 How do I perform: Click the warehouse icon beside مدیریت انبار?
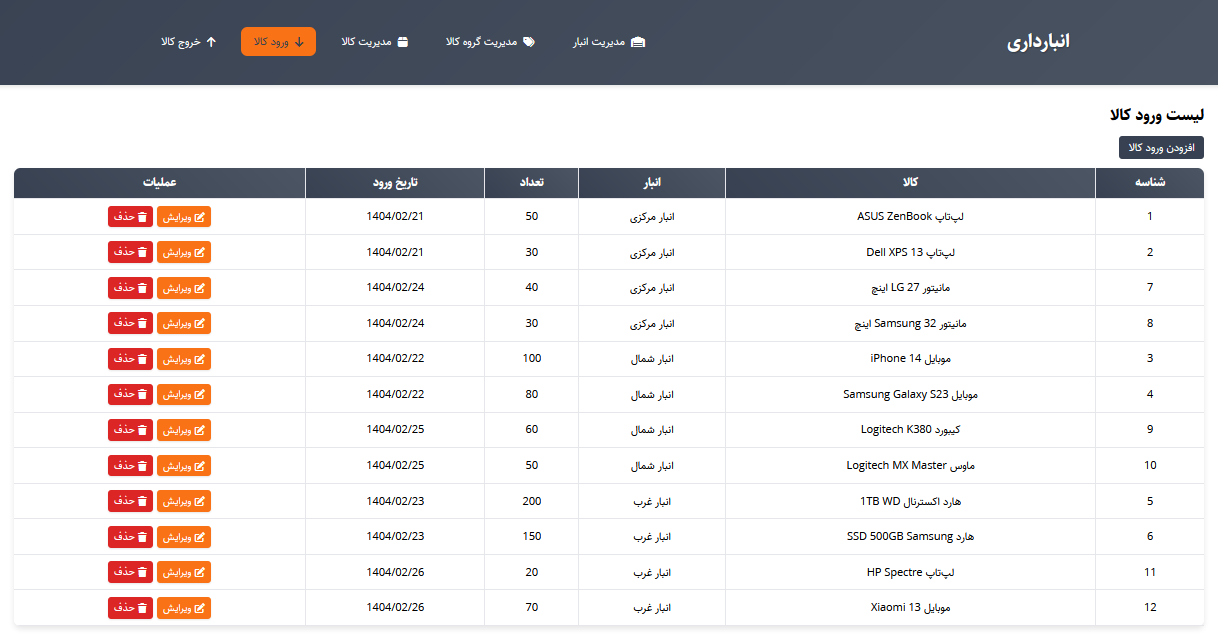[x=638, y=42]
